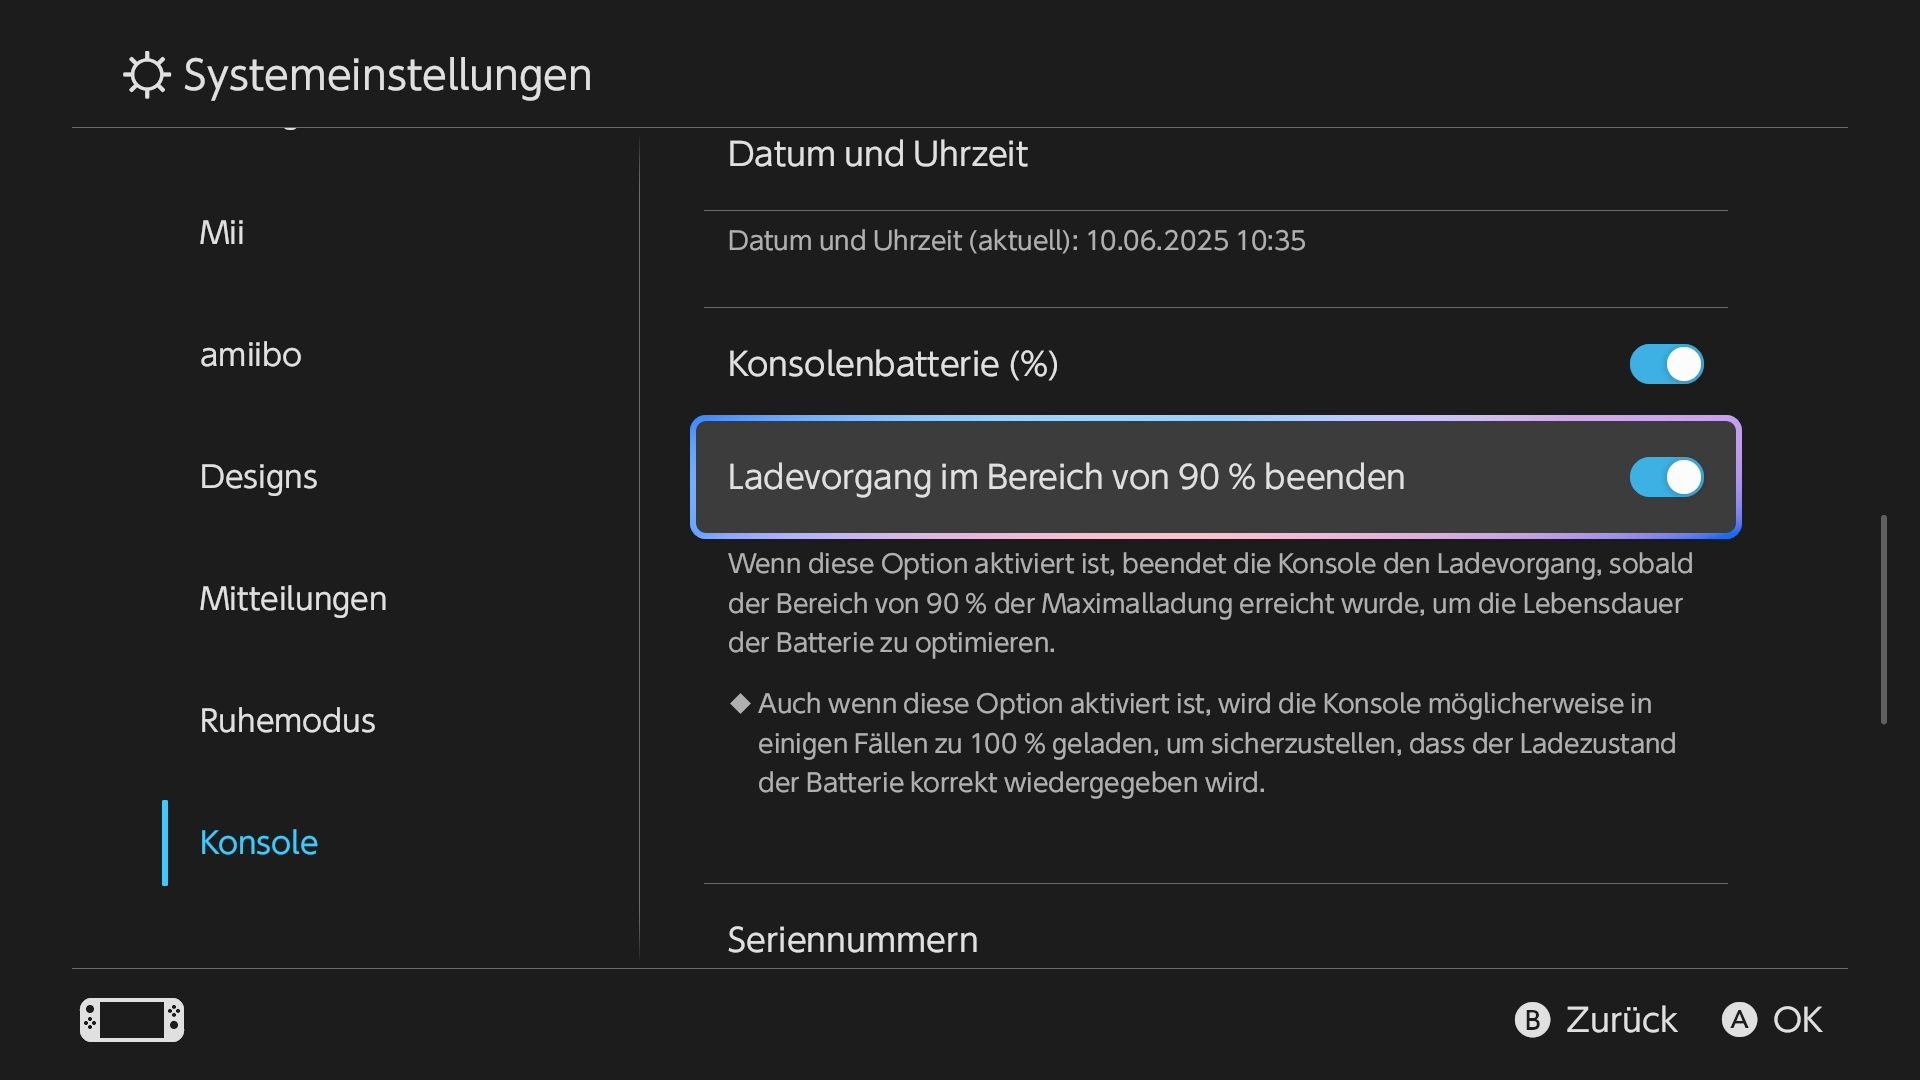Click the diamond bullet before the Auch wenn note
This screenshot has height=1080, width=1920.
click(x=740, y=703)
